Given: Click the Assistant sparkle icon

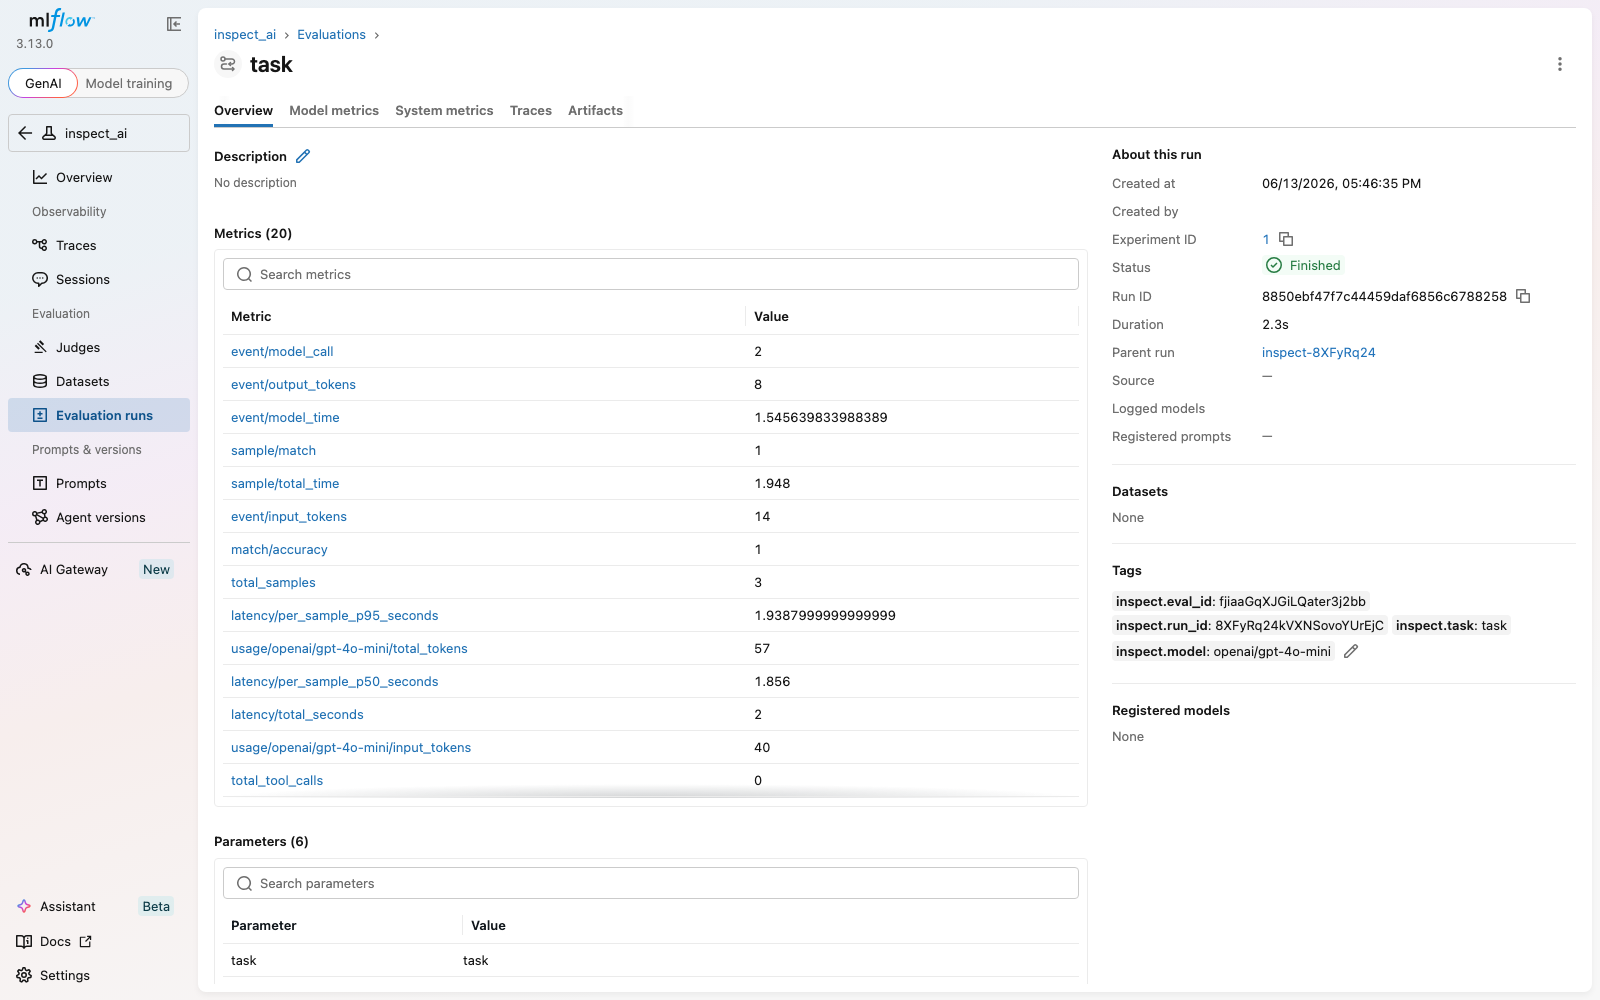Looking at the screenshot, I should tap(24, 906).
